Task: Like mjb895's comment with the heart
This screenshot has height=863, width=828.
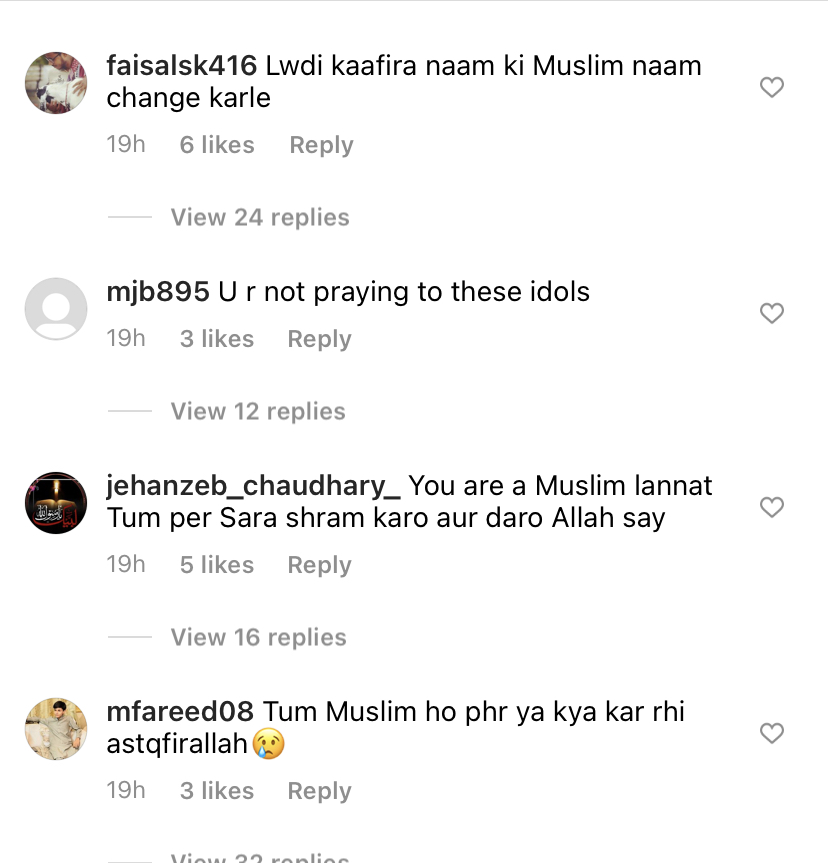Action: (x=771, y=314)
